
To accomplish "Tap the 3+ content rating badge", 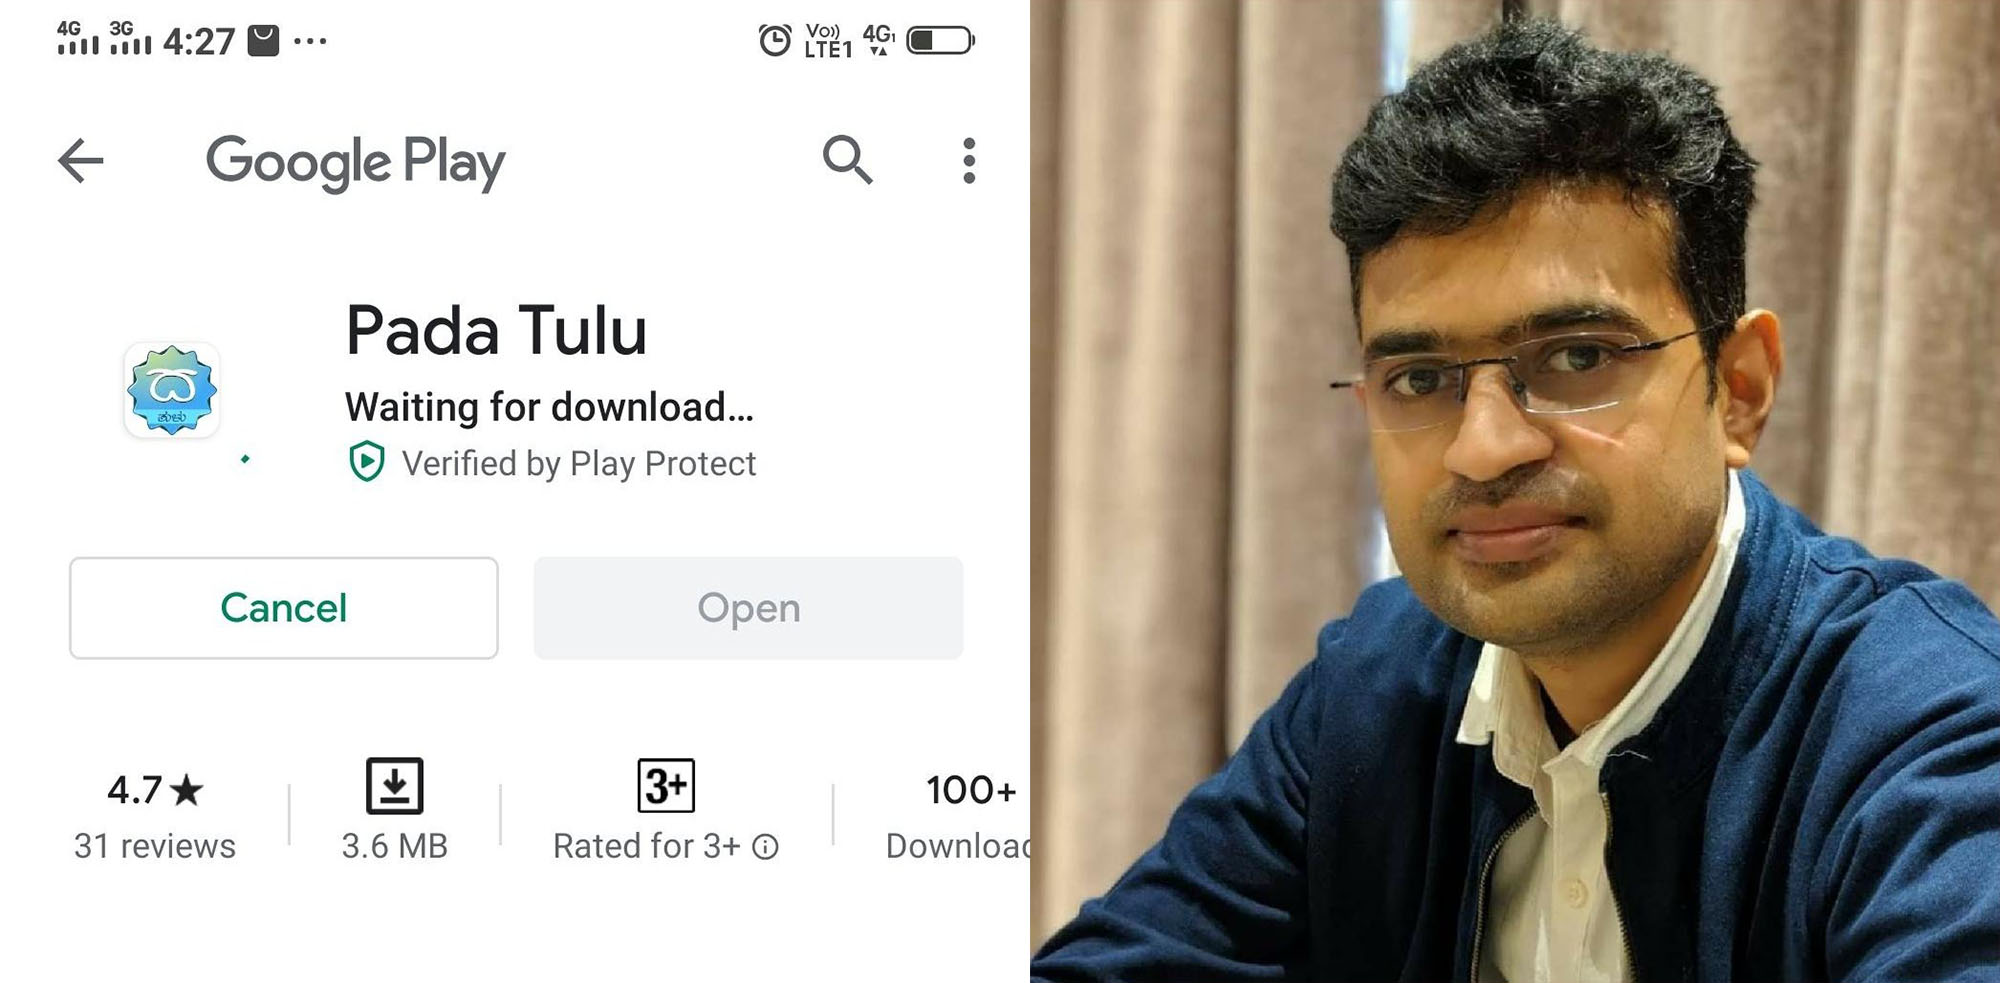I will (666, 786).
